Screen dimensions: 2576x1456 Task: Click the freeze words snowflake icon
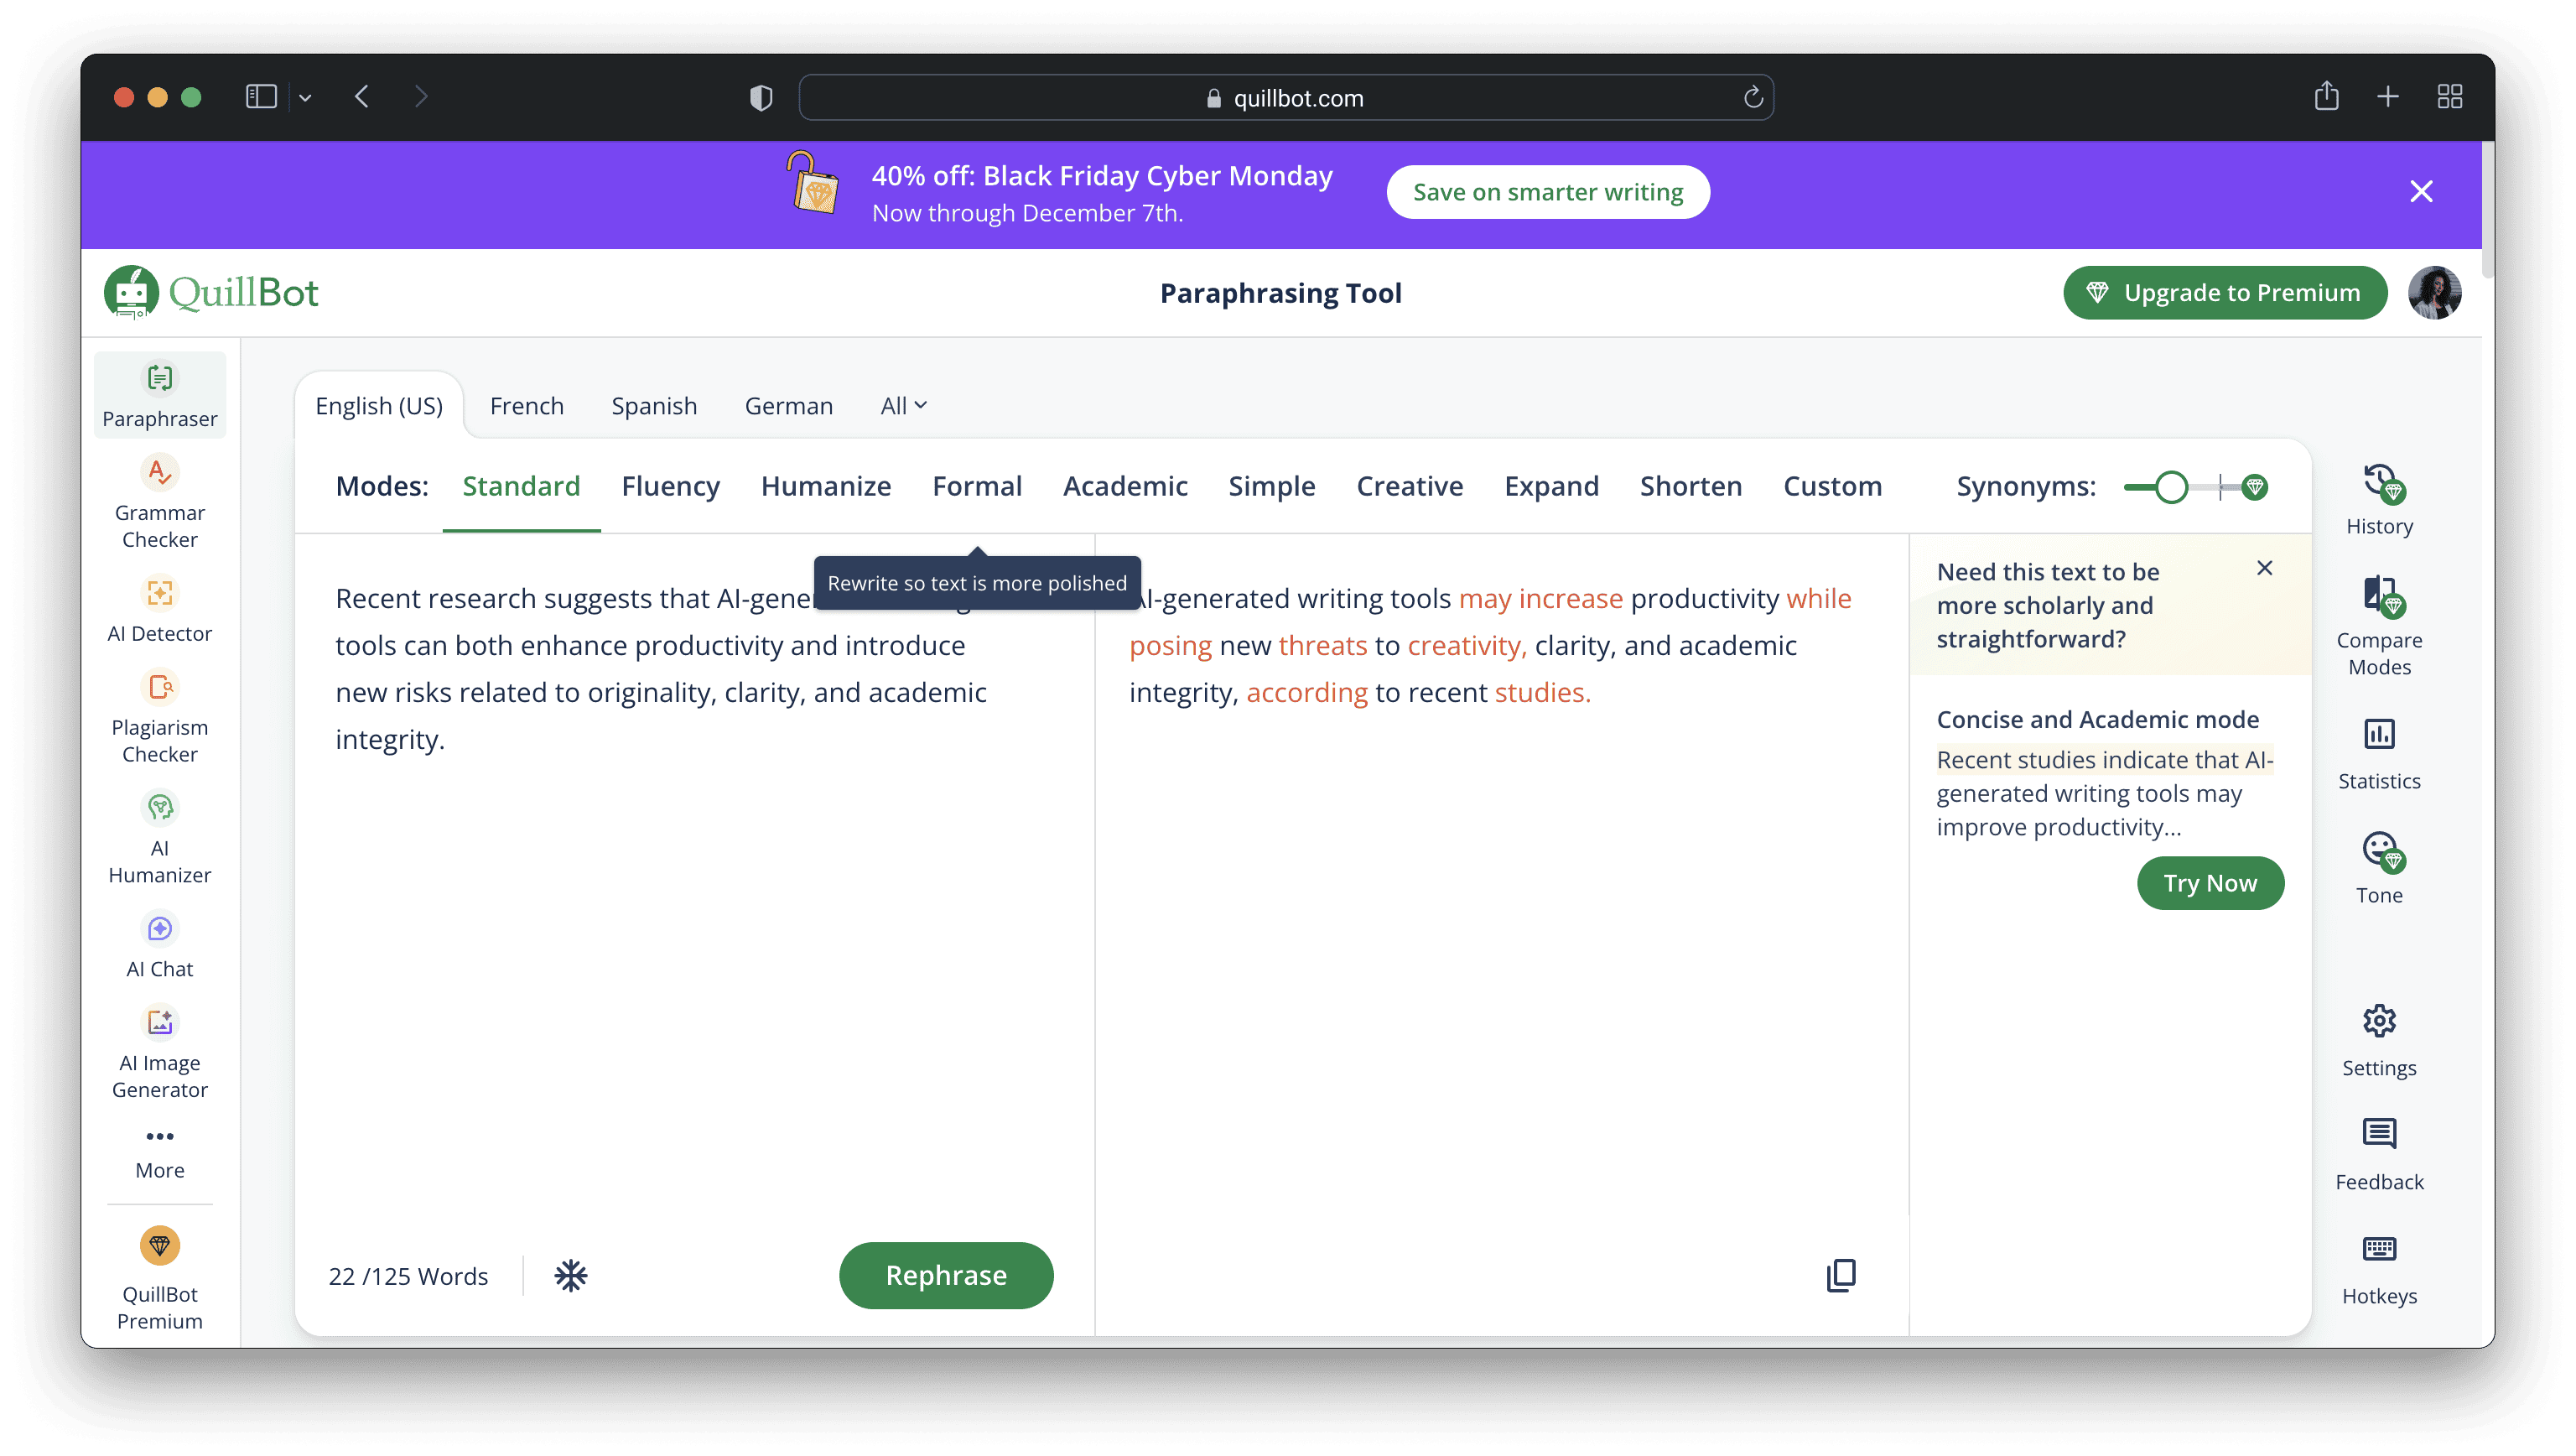pyautogui.click(x=570, y=1275)
